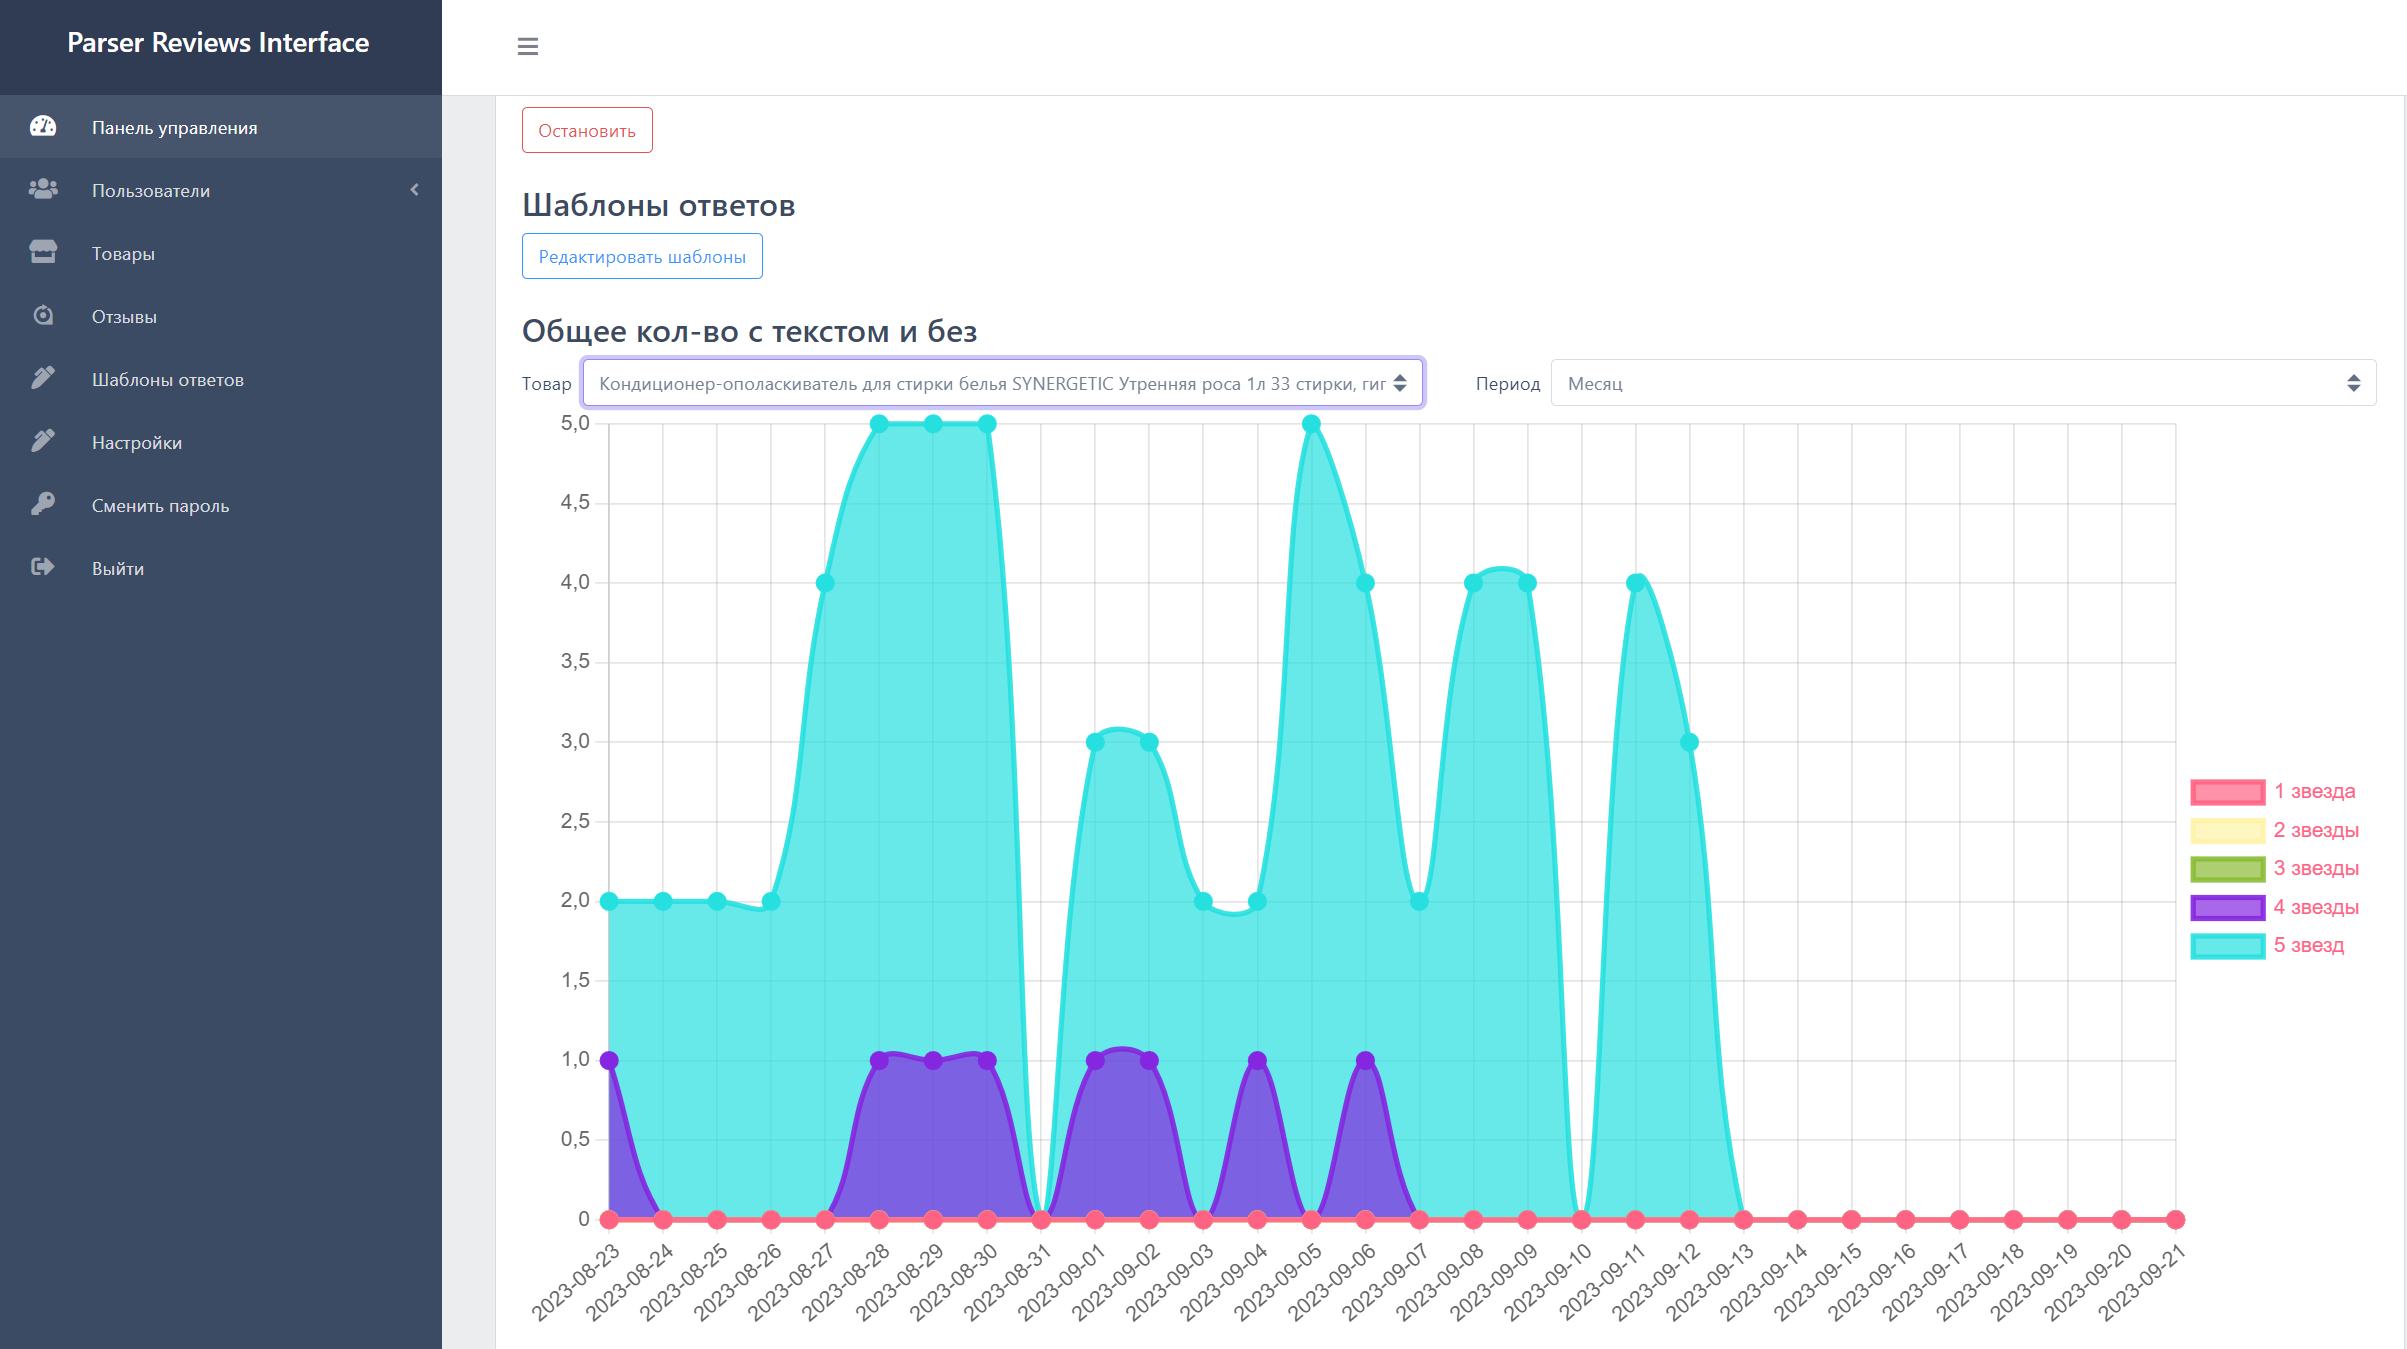Toggle the 5 звезд legend swatch

[x=2227, y=946]
